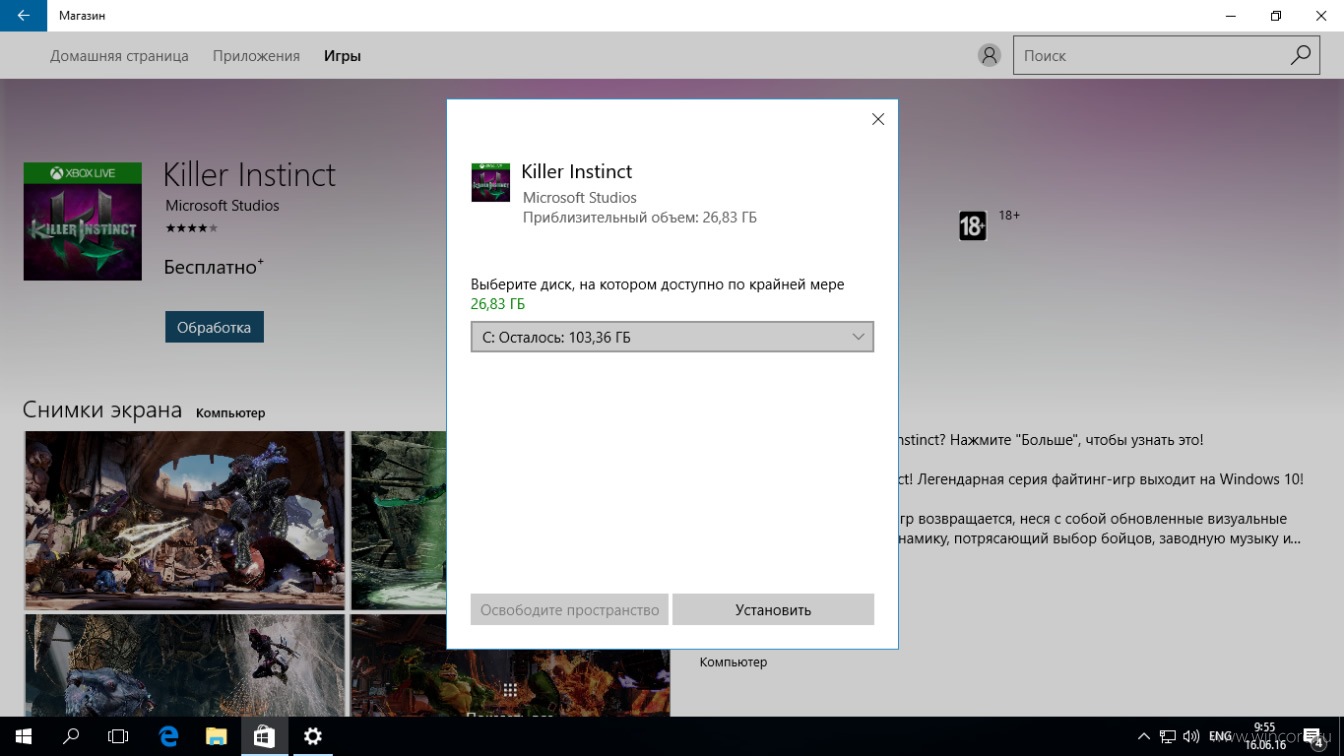This screenshot has width=1344, height=756.
Task: Open the 9:55 clock and date
Action: tap(1265, 737)
